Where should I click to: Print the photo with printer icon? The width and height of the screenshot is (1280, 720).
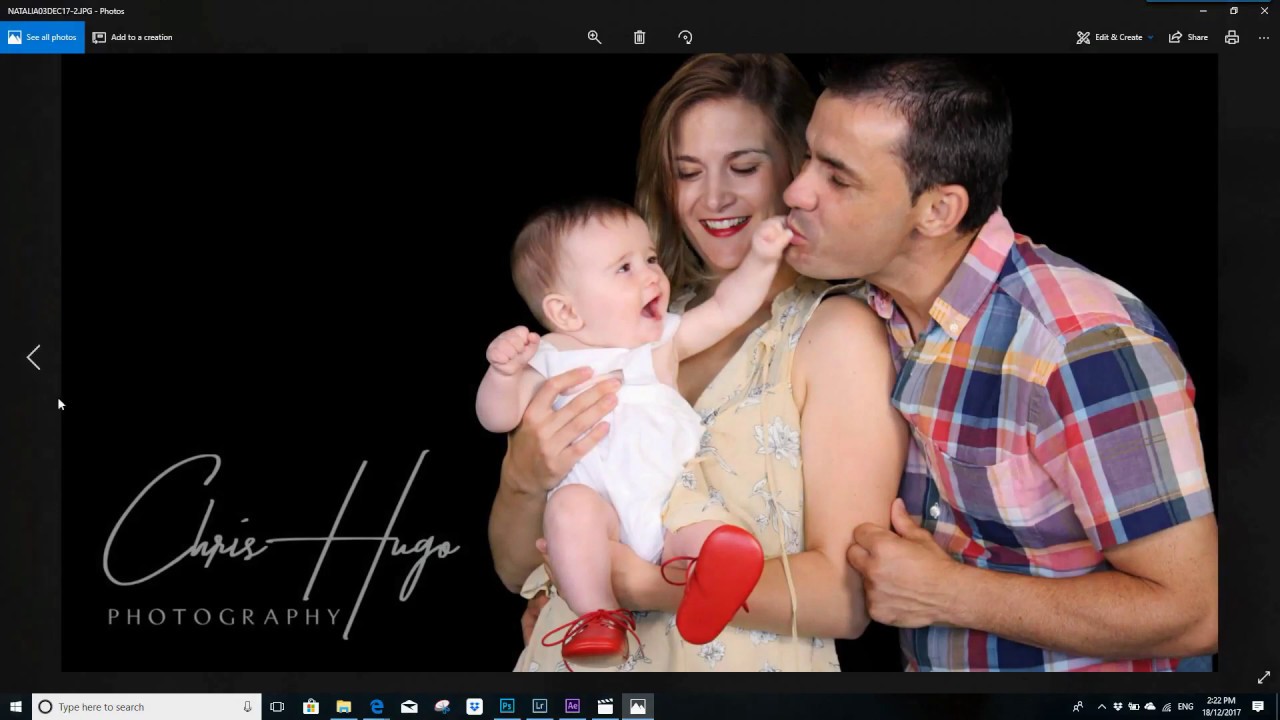pyautogui.click(x=1232, y=37)
